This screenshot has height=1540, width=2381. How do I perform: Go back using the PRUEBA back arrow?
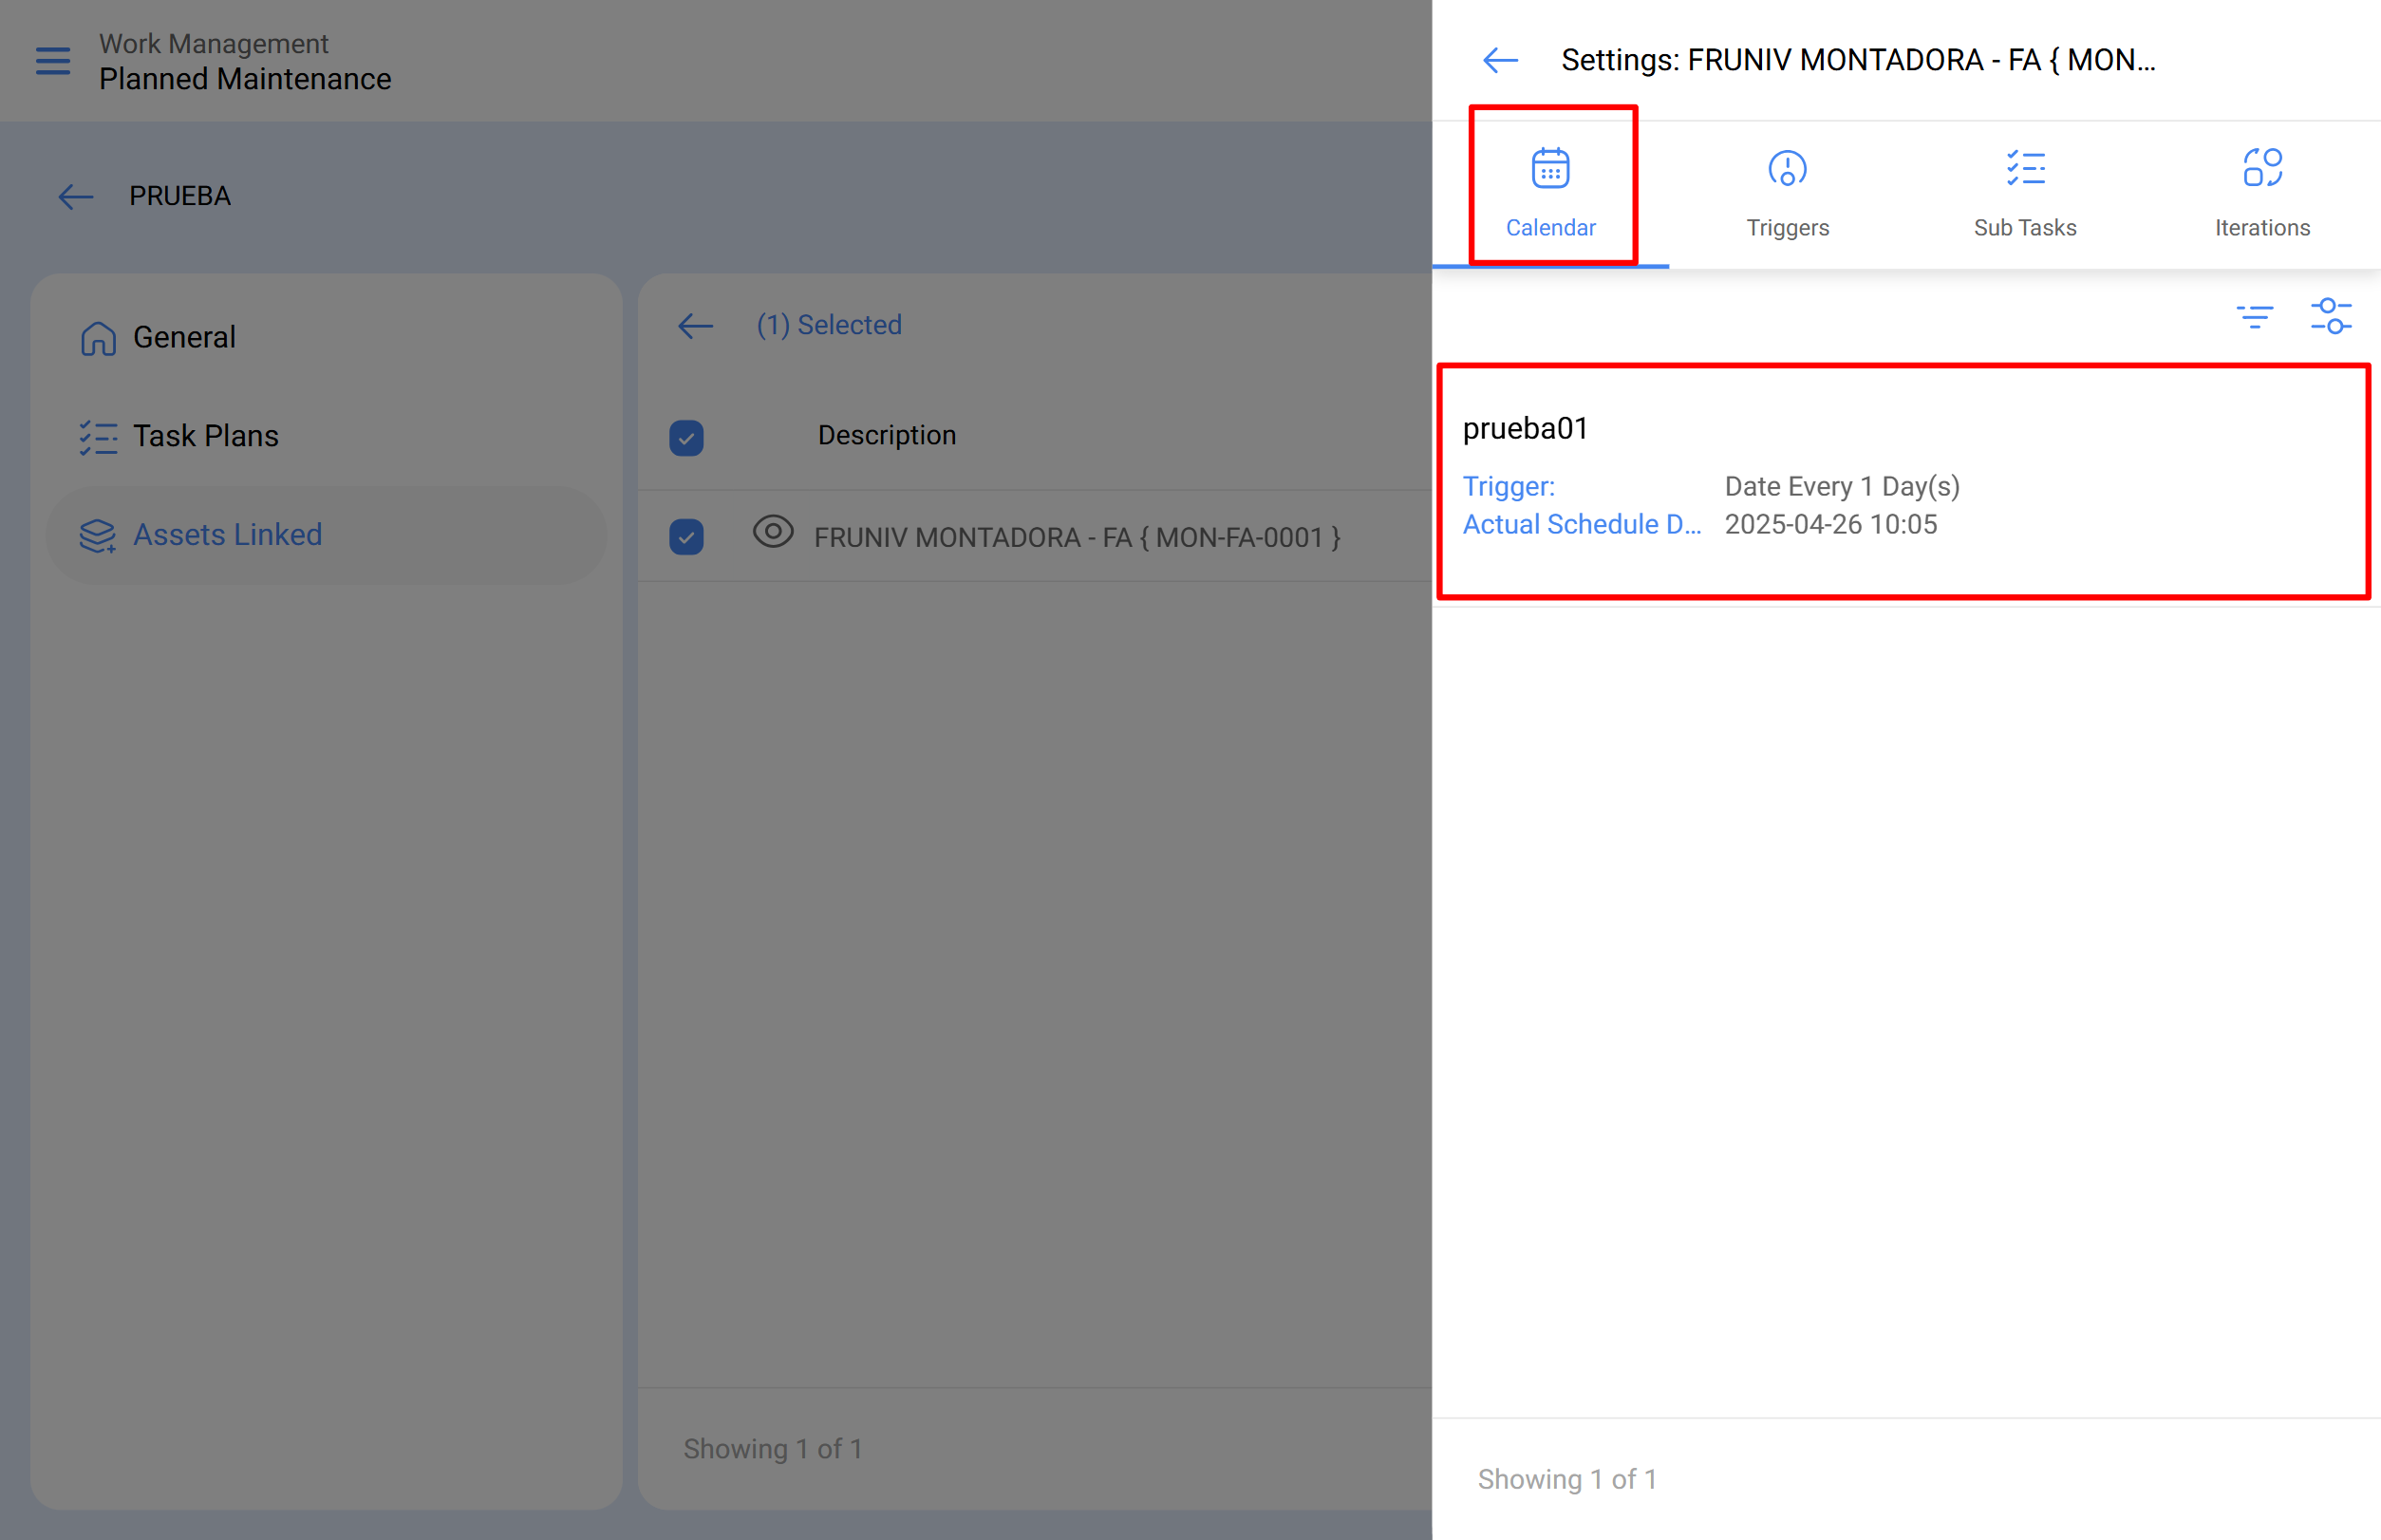tap(75, 196)
